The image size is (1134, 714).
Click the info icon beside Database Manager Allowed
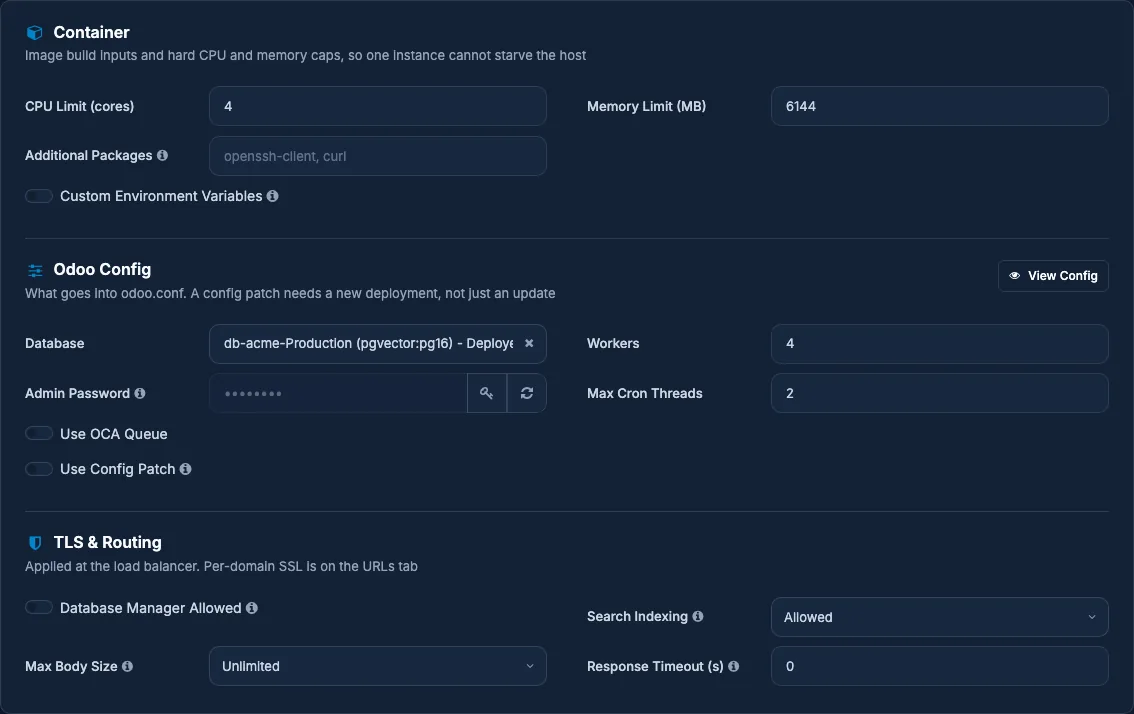[252, 608]
